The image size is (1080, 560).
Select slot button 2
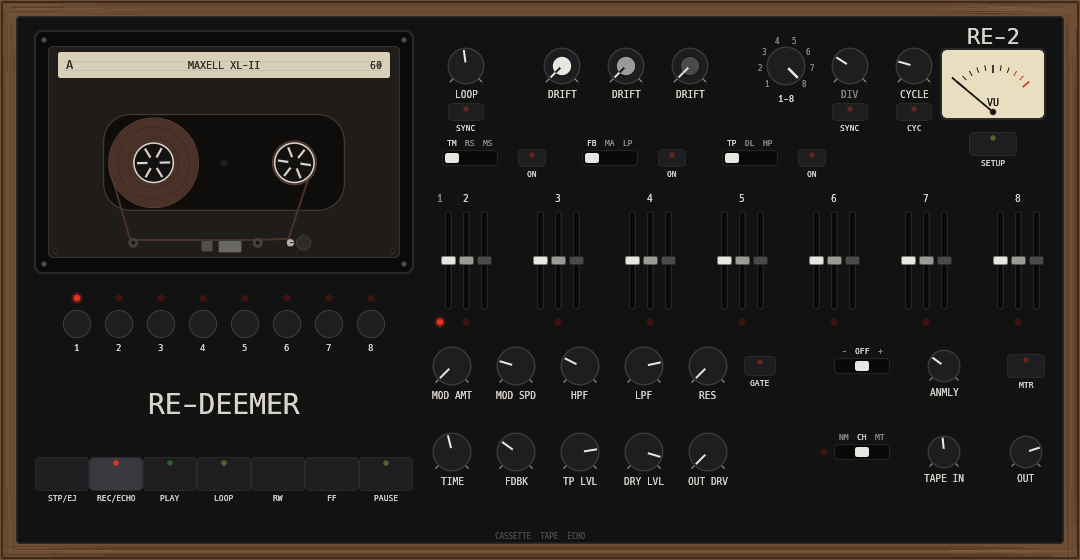click(118, 324)
